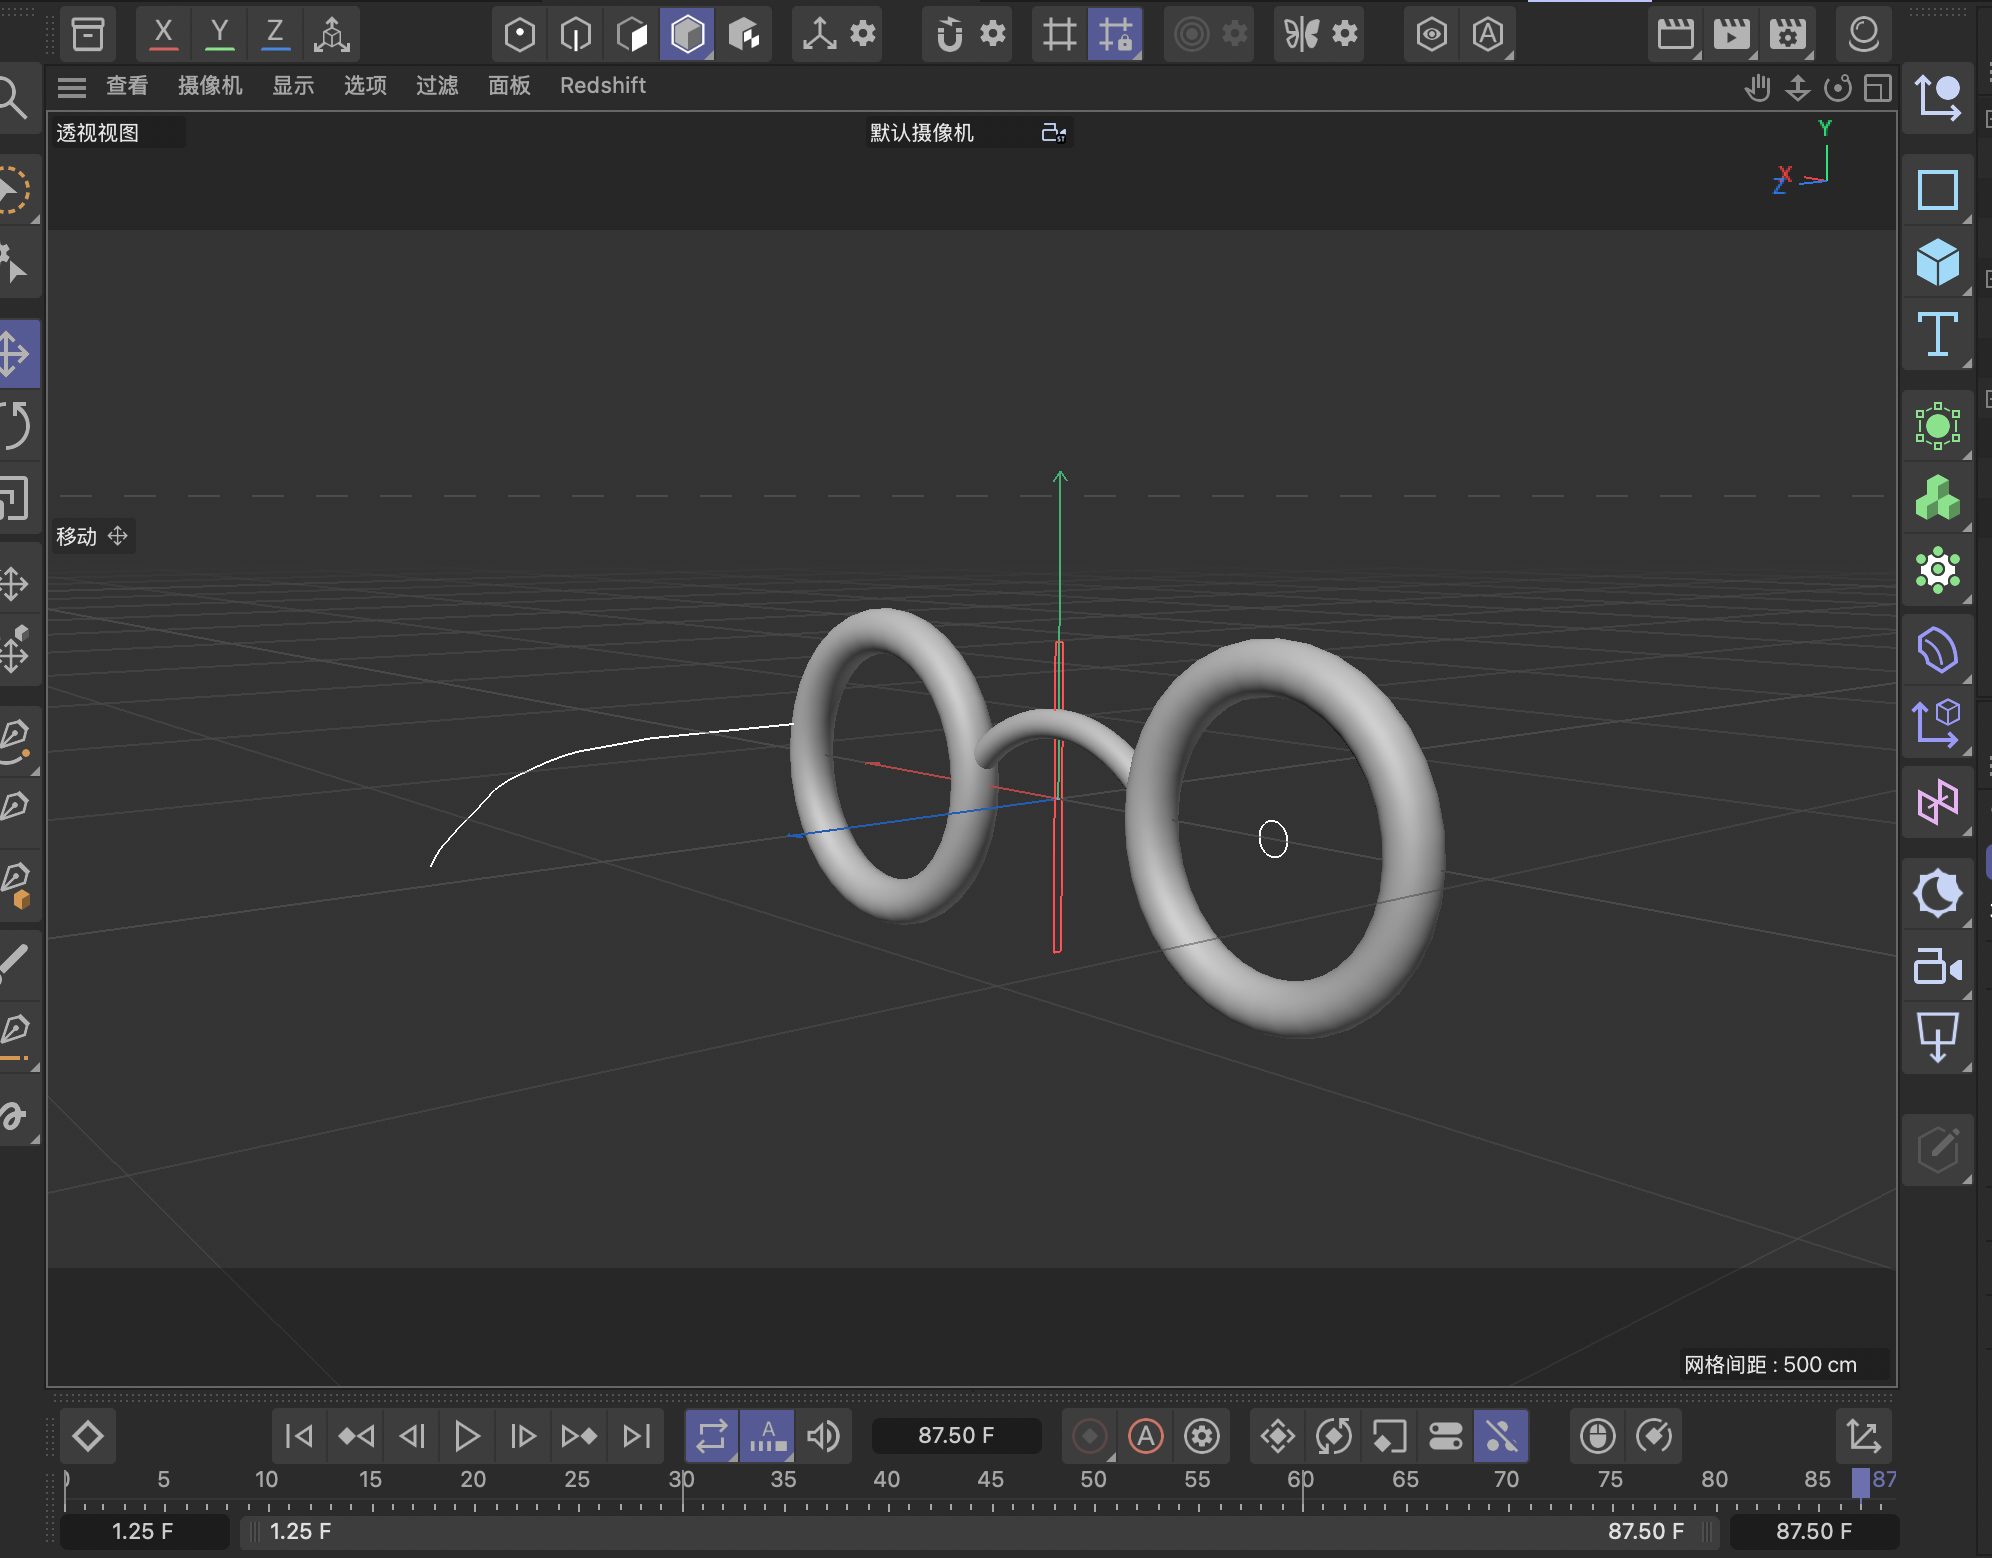
Task: Toggle the viewport layout icon
Action: [x=1878, y=88]
